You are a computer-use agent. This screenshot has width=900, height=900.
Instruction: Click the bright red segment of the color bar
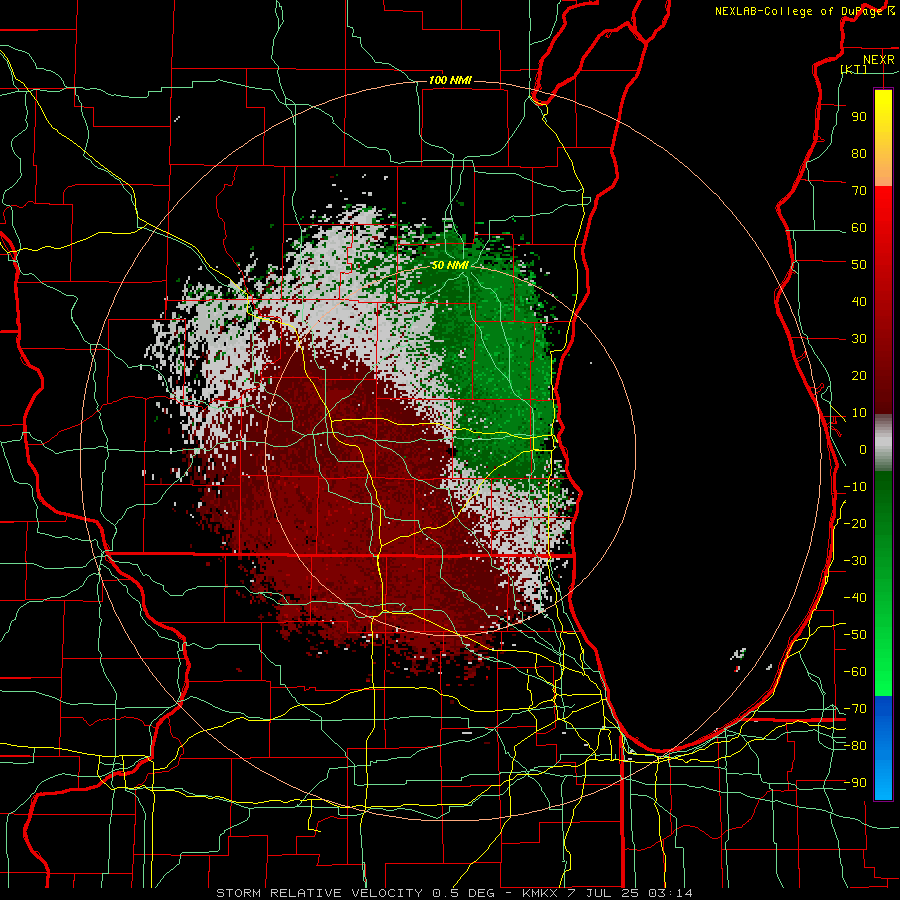(883, 204)
